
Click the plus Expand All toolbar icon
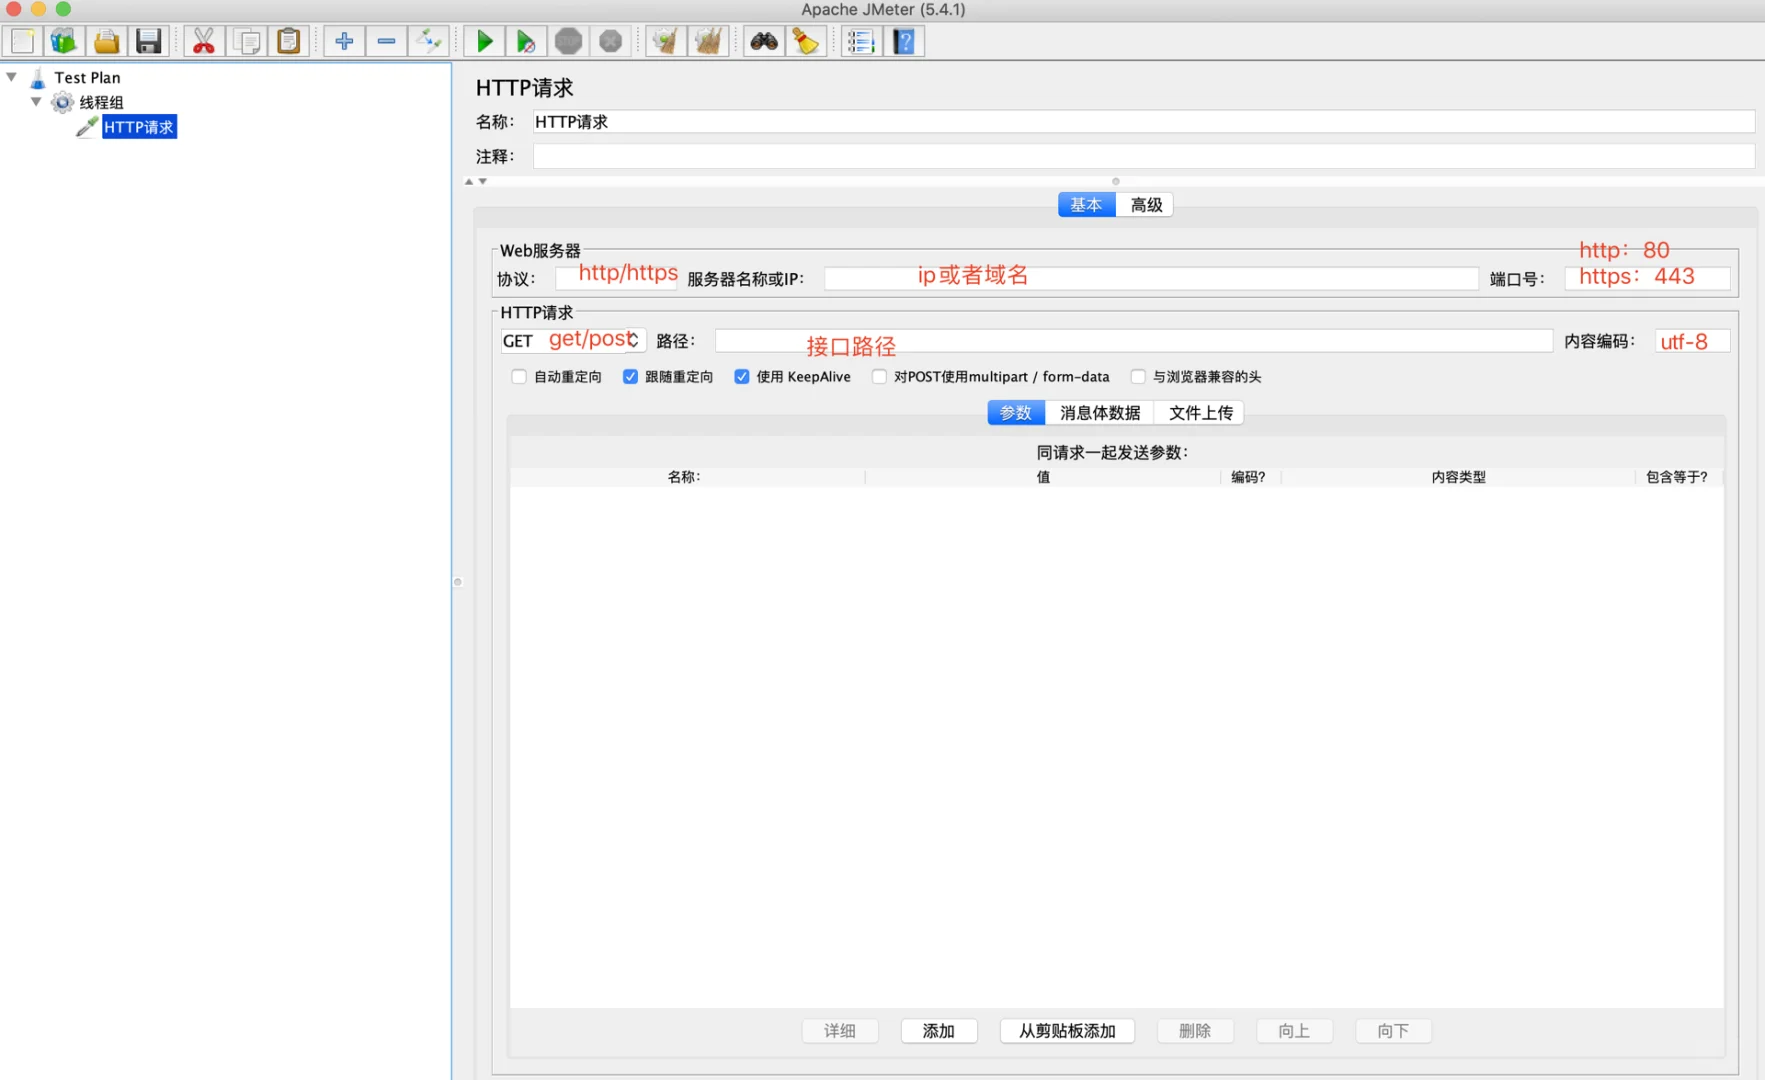[x=344, y=41]
